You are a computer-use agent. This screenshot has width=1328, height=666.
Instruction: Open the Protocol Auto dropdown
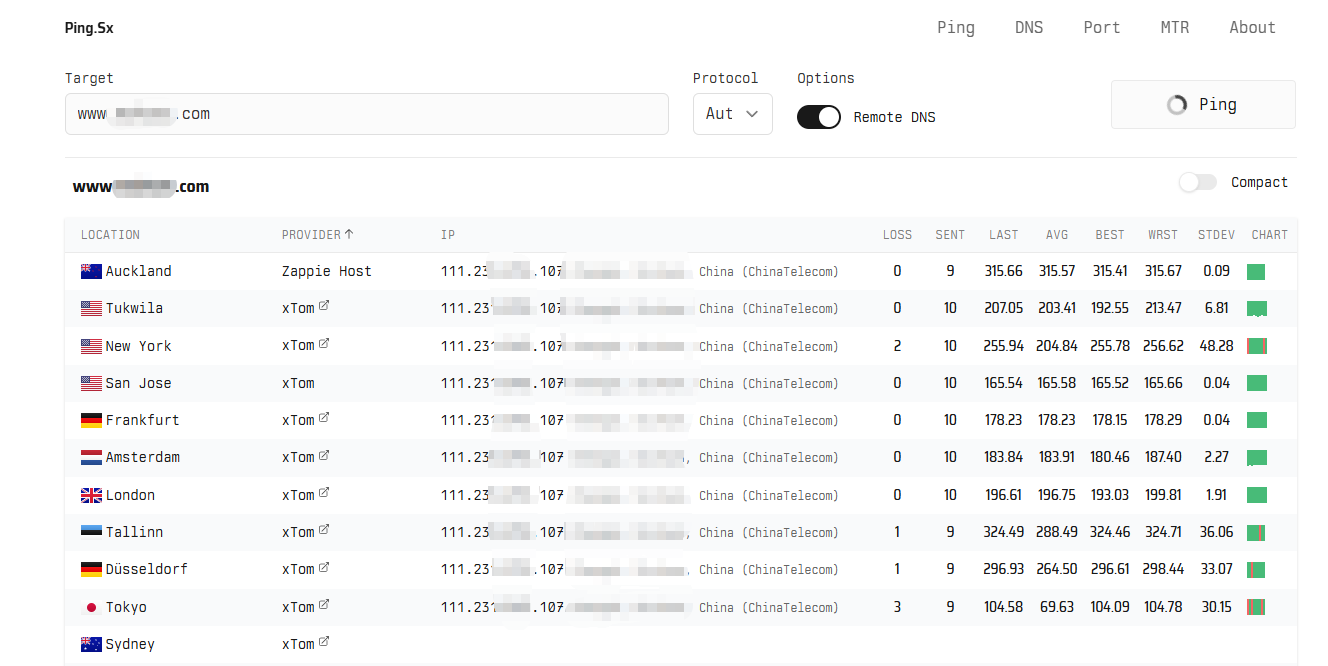(732, 114)
